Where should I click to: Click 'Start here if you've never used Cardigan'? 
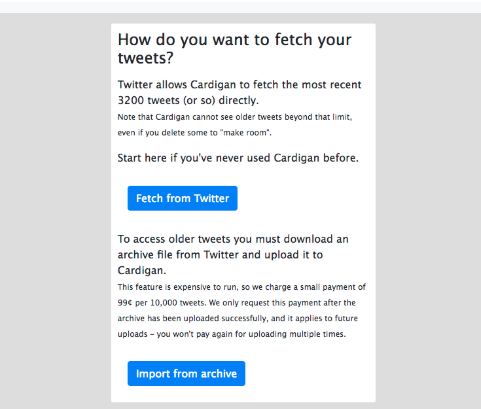(238, 158)
